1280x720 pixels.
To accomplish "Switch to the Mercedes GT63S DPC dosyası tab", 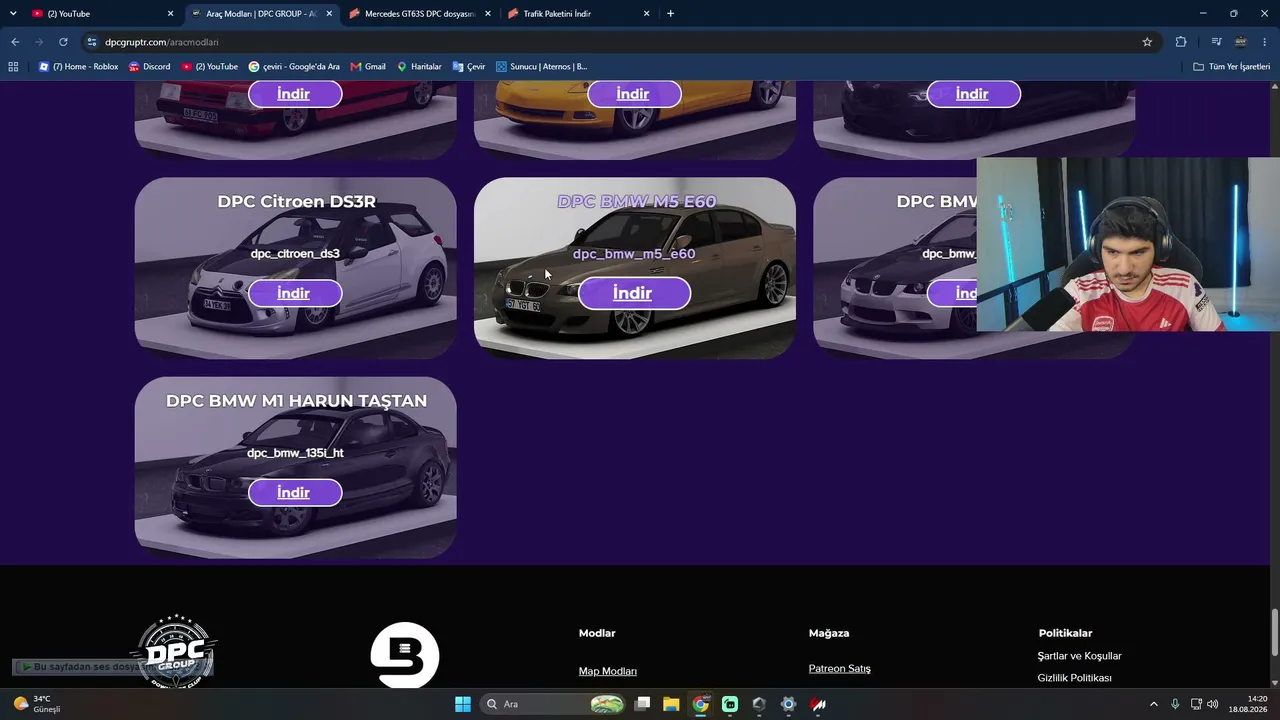I will click(419, 14).
